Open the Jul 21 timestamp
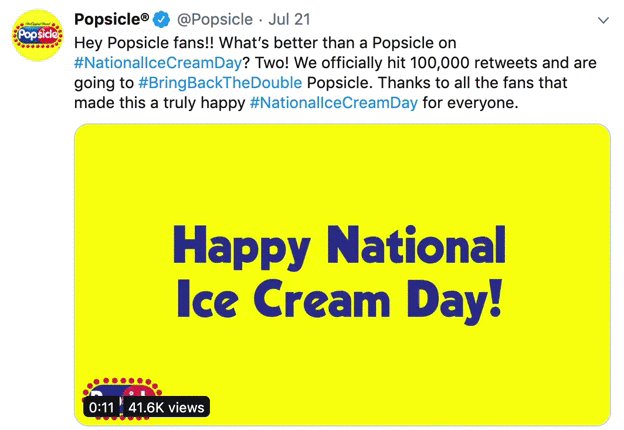Screen dimensions: 624x430 289,19
